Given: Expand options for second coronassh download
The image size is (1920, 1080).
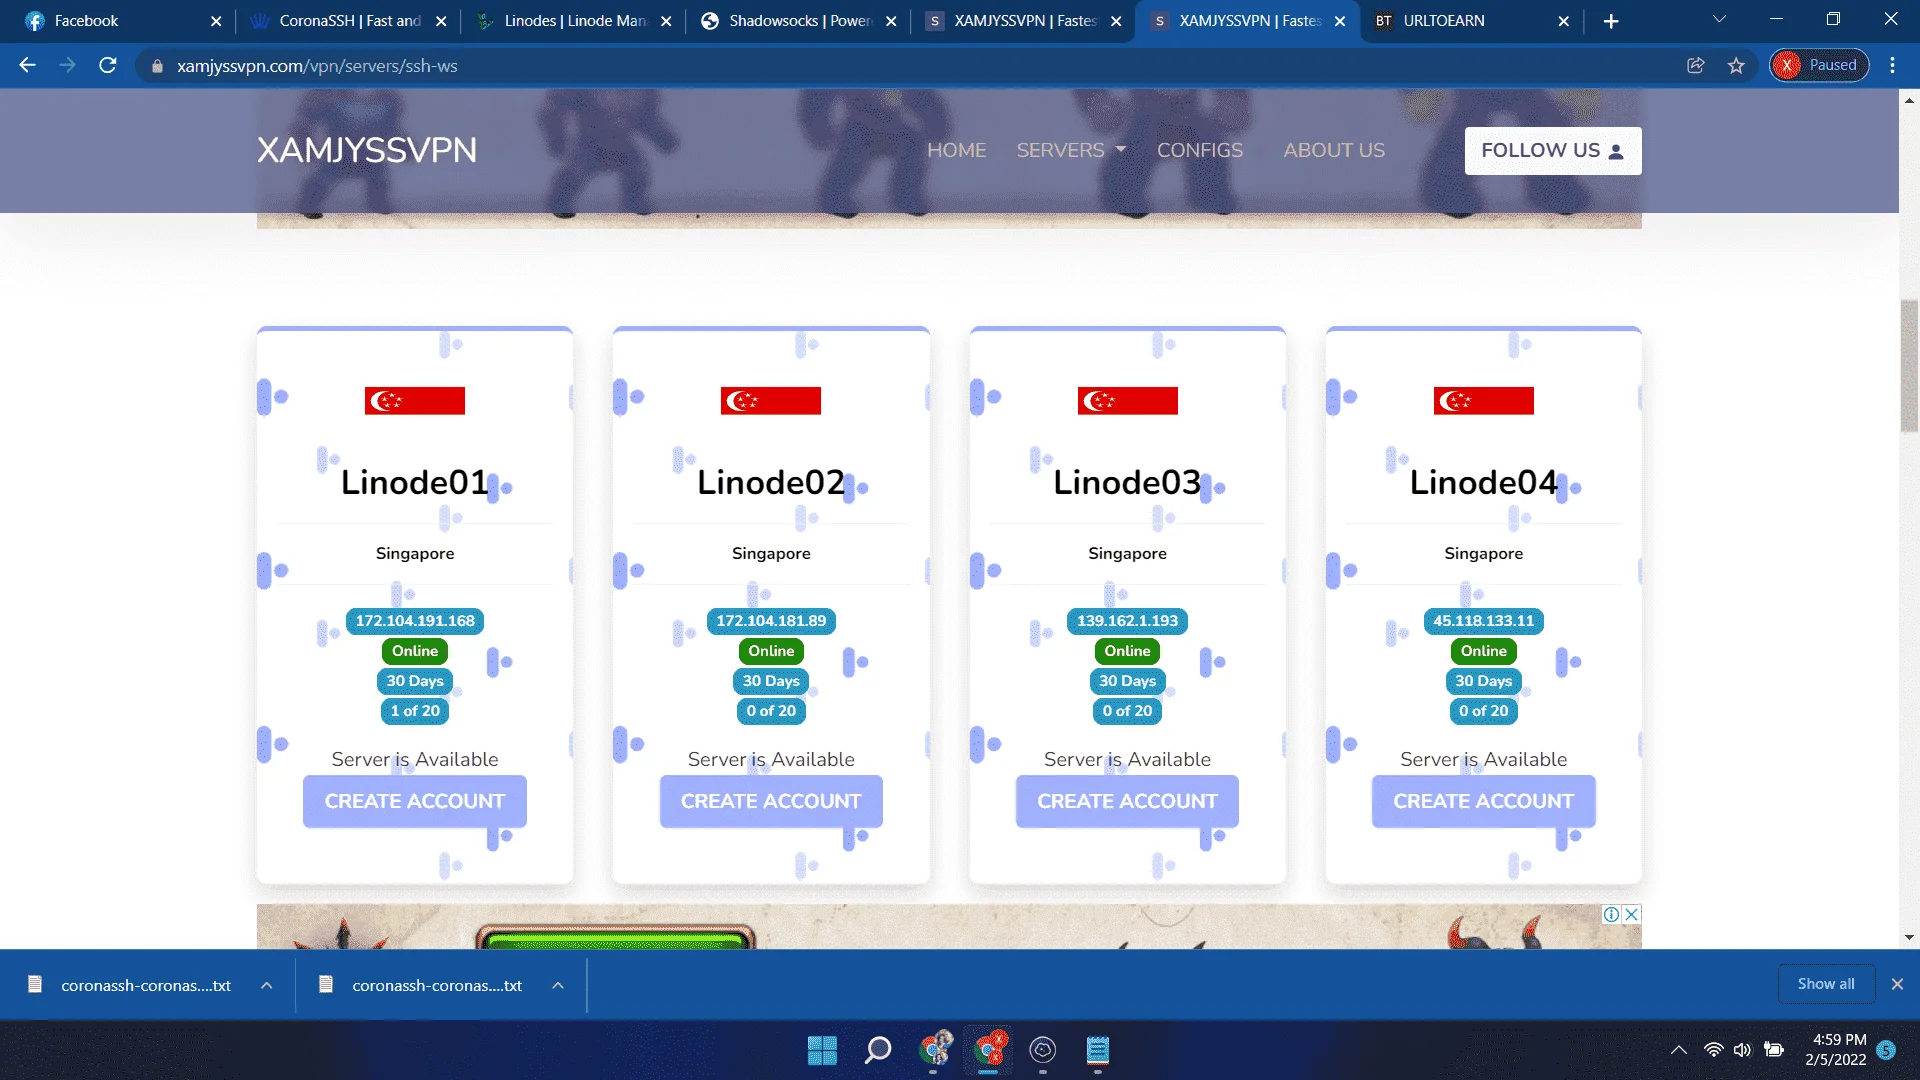Looking at the screenshot, I should (558, 985).
